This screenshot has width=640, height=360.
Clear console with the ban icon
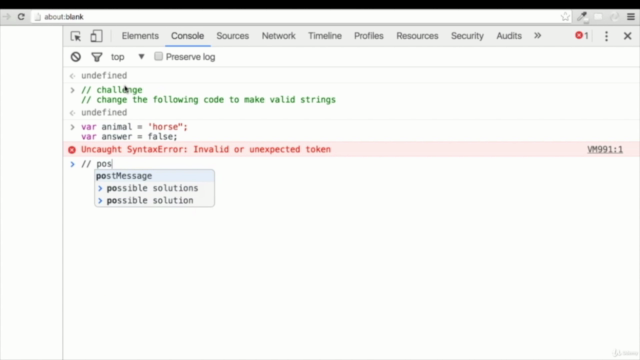click(x=76, y=57)
